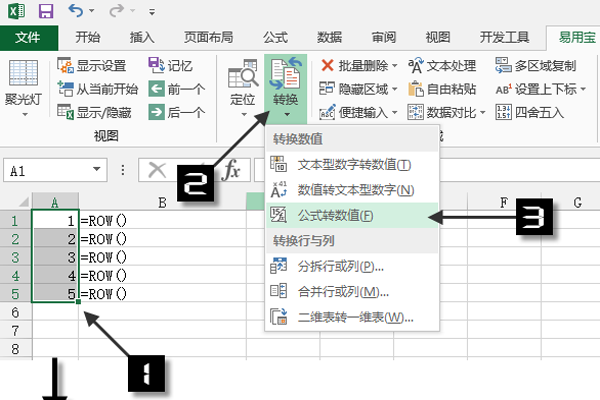Click the Save icon in quick access toolbar

[46, 12]
